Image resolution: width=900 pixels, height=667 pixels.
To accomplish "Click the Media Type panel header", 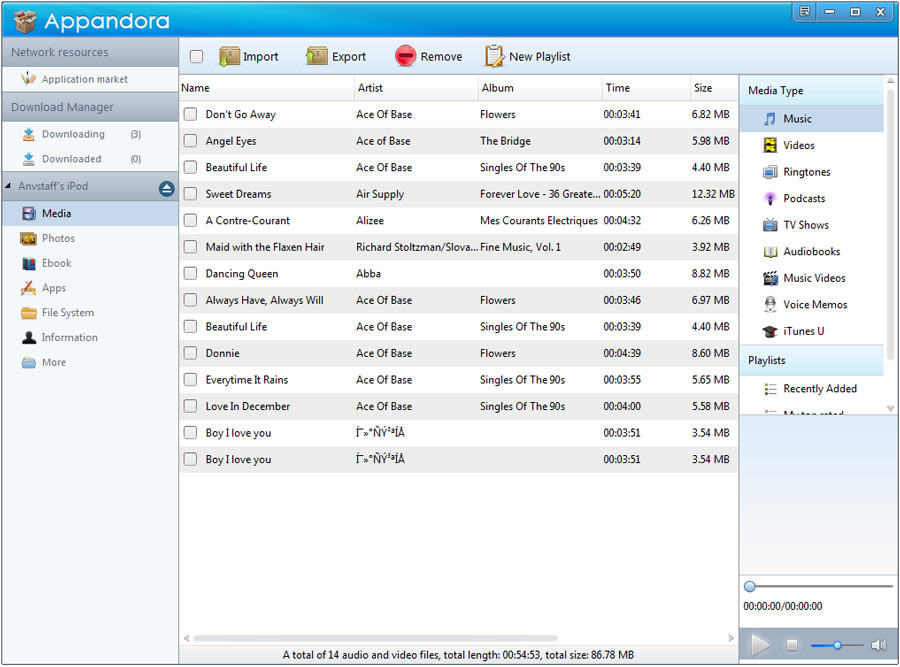I will pos(812,91).
